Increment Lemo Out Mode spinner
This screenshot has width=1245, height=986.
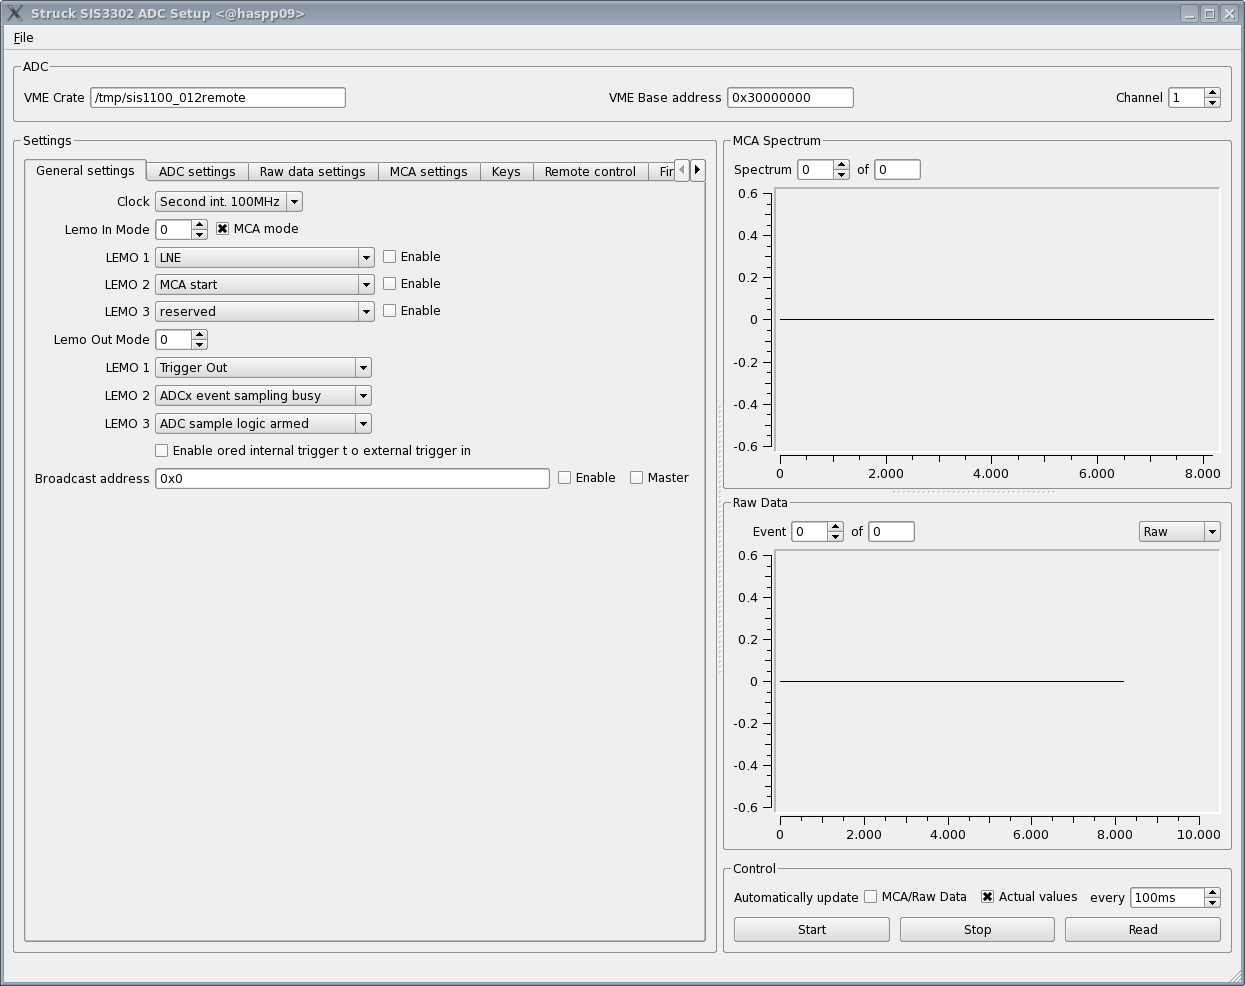click(x=199, y=335)
